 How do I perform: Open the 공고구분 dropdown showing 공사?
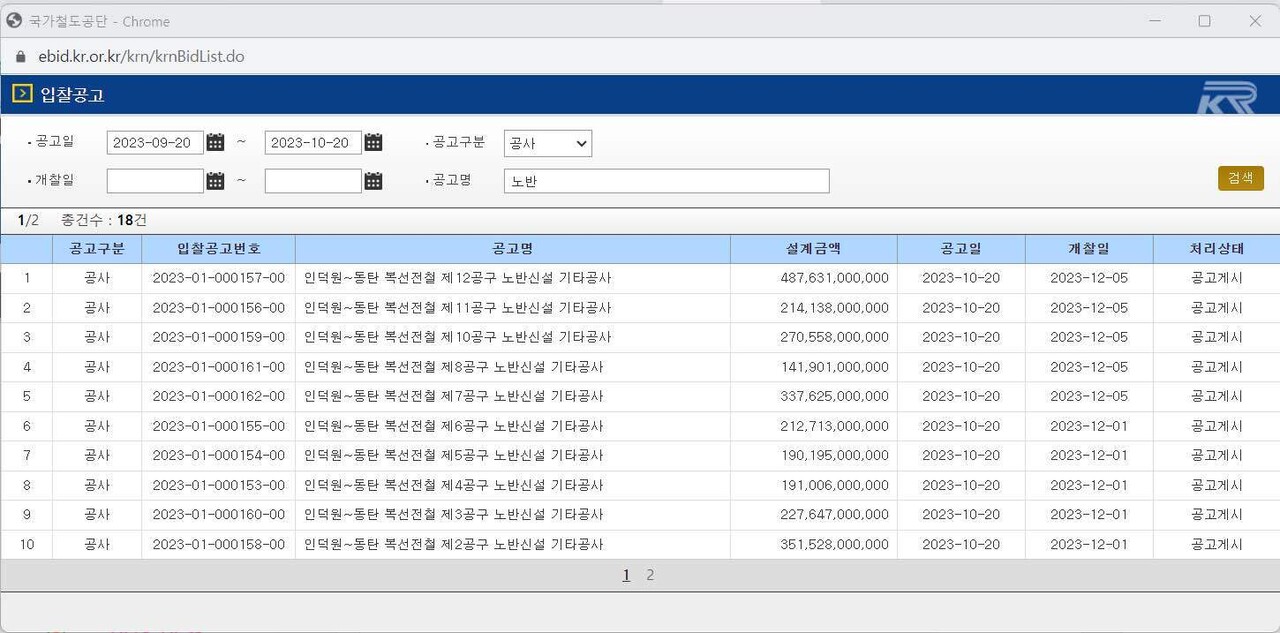click(547, 143)
